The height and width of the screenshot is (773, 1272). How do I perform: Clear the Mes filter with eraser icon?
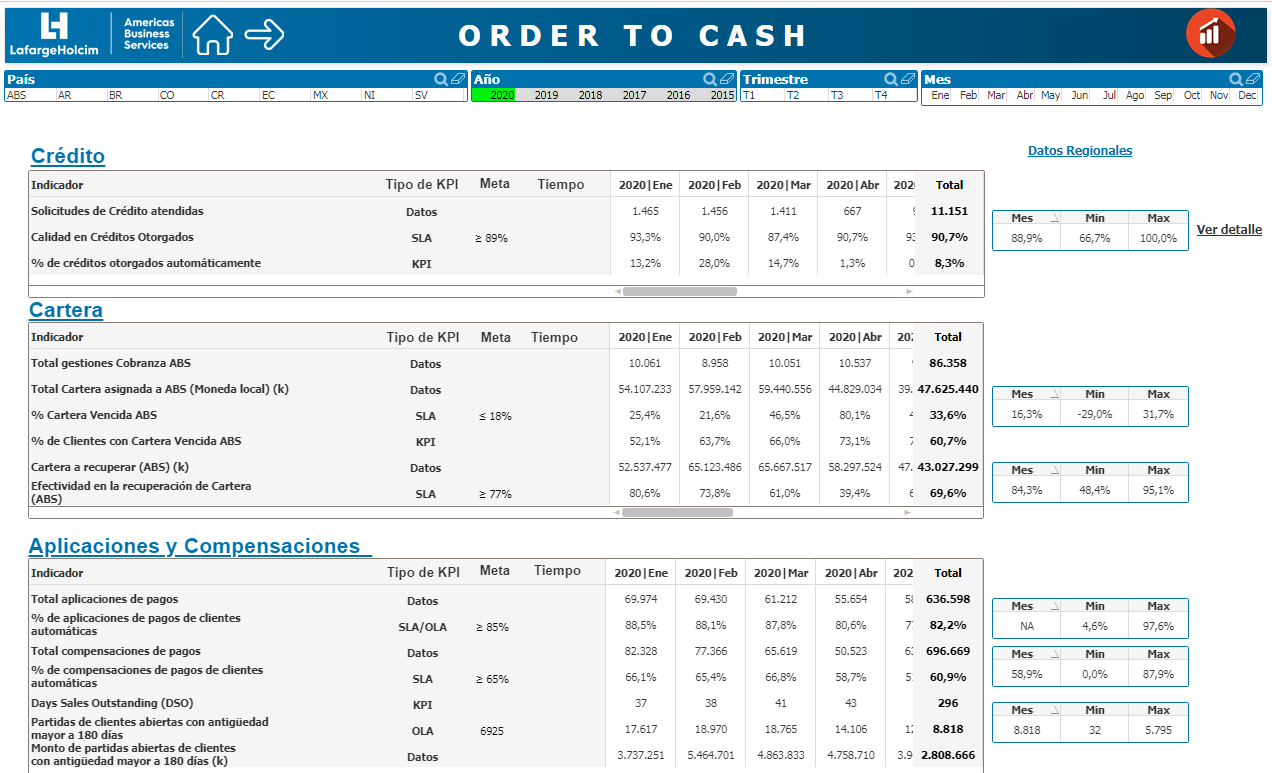coord(1253,79)
